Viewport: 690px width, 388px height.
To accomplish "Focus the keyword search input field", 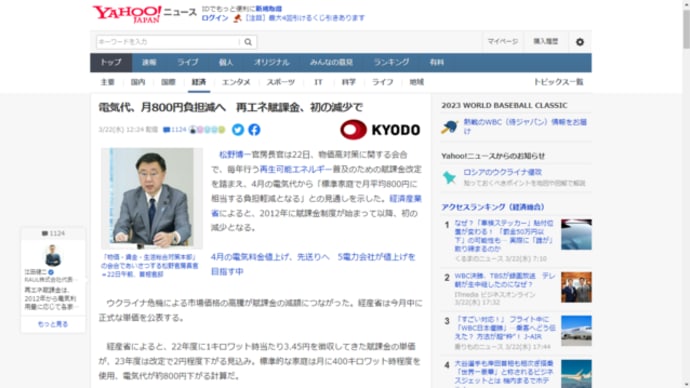I will 168,42.
